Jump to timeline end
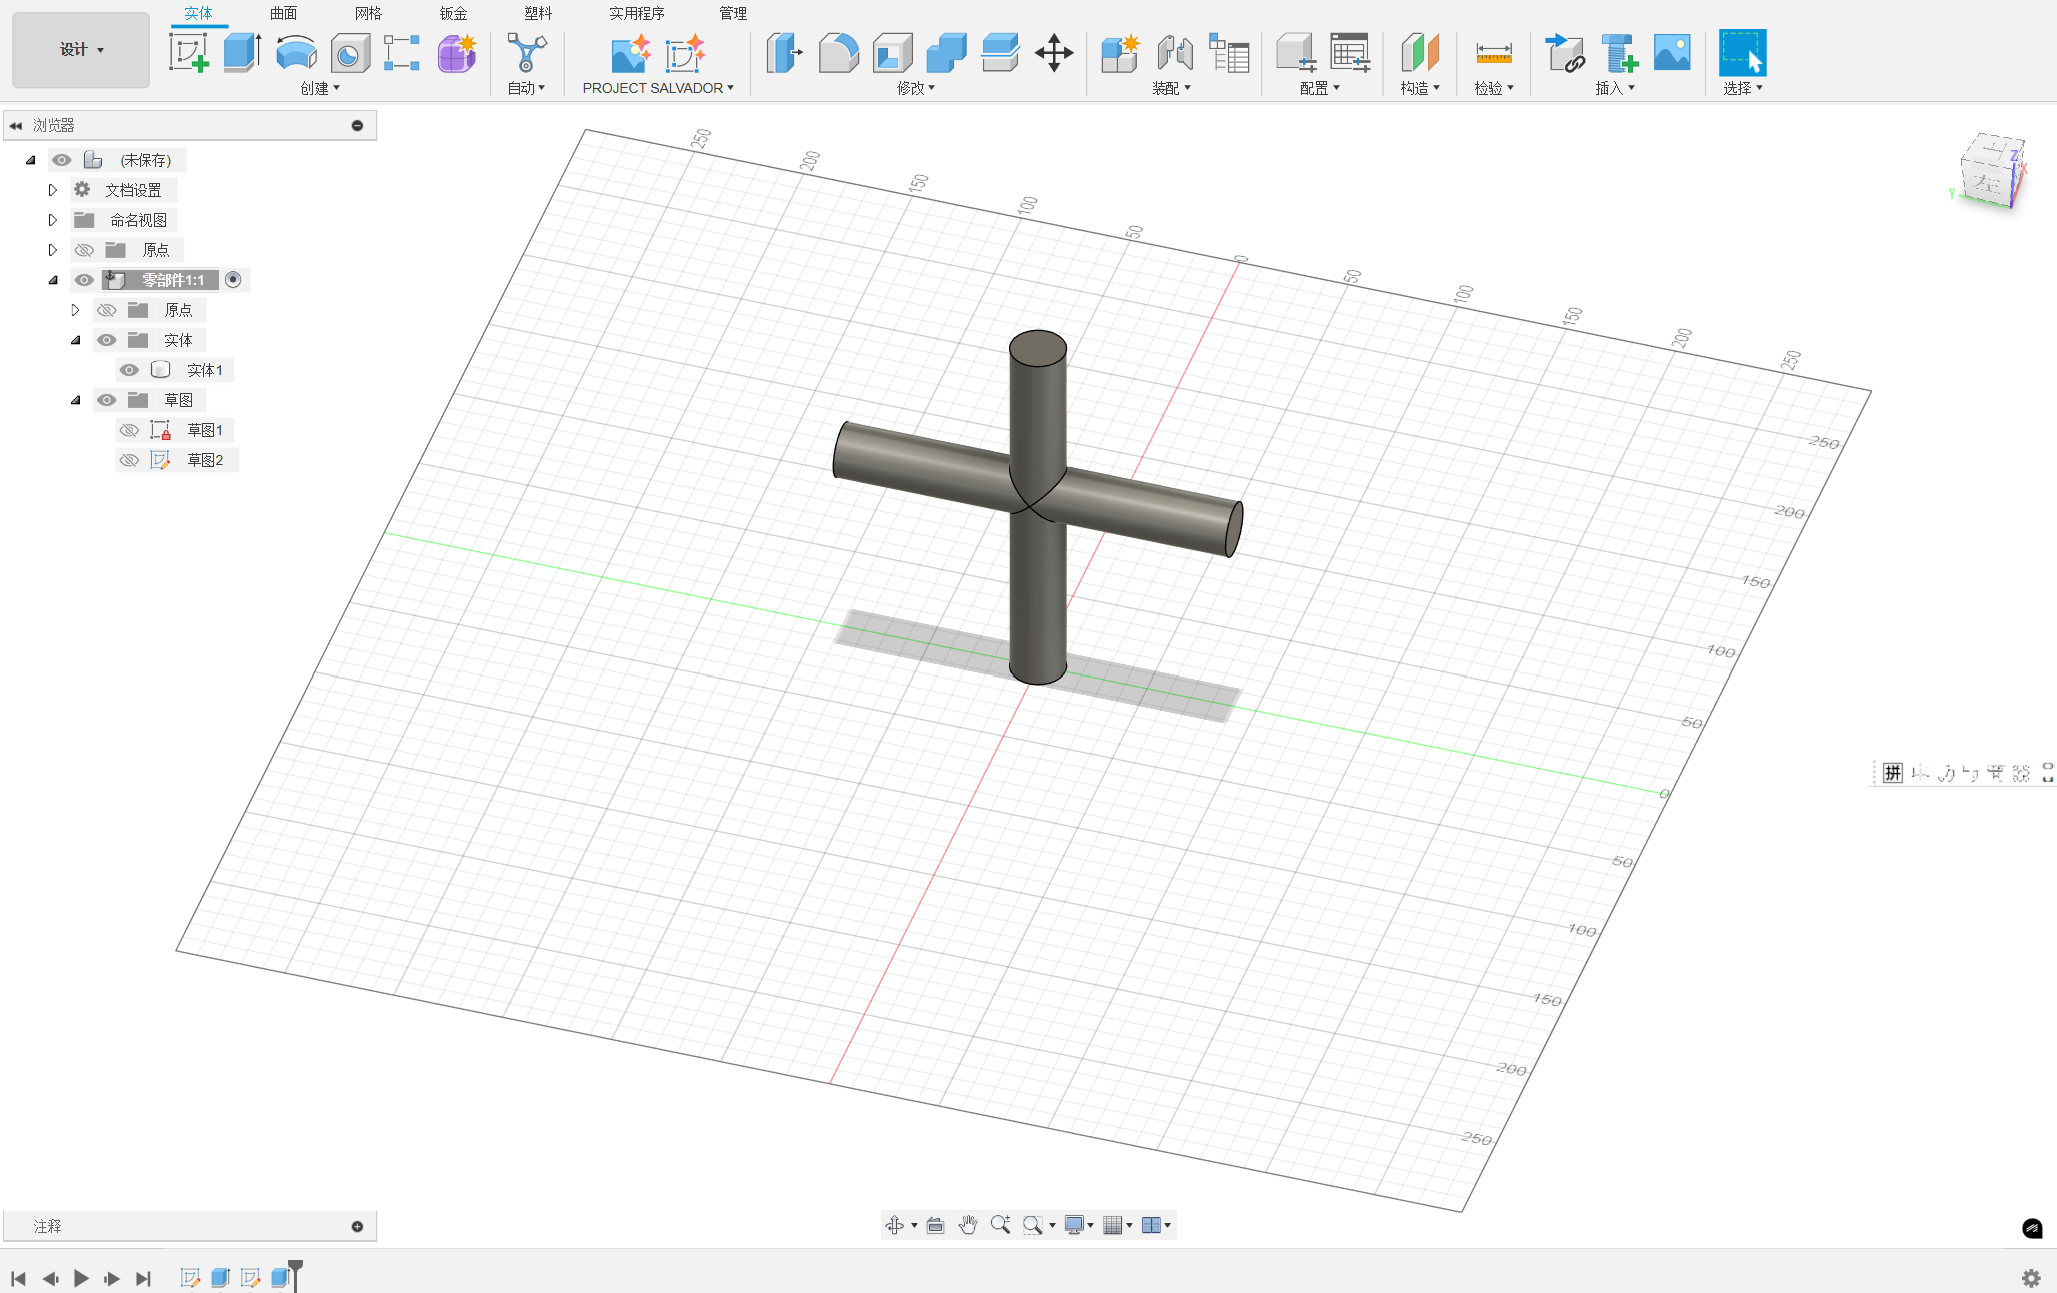2057x1293 pixels. [143, 1278]
